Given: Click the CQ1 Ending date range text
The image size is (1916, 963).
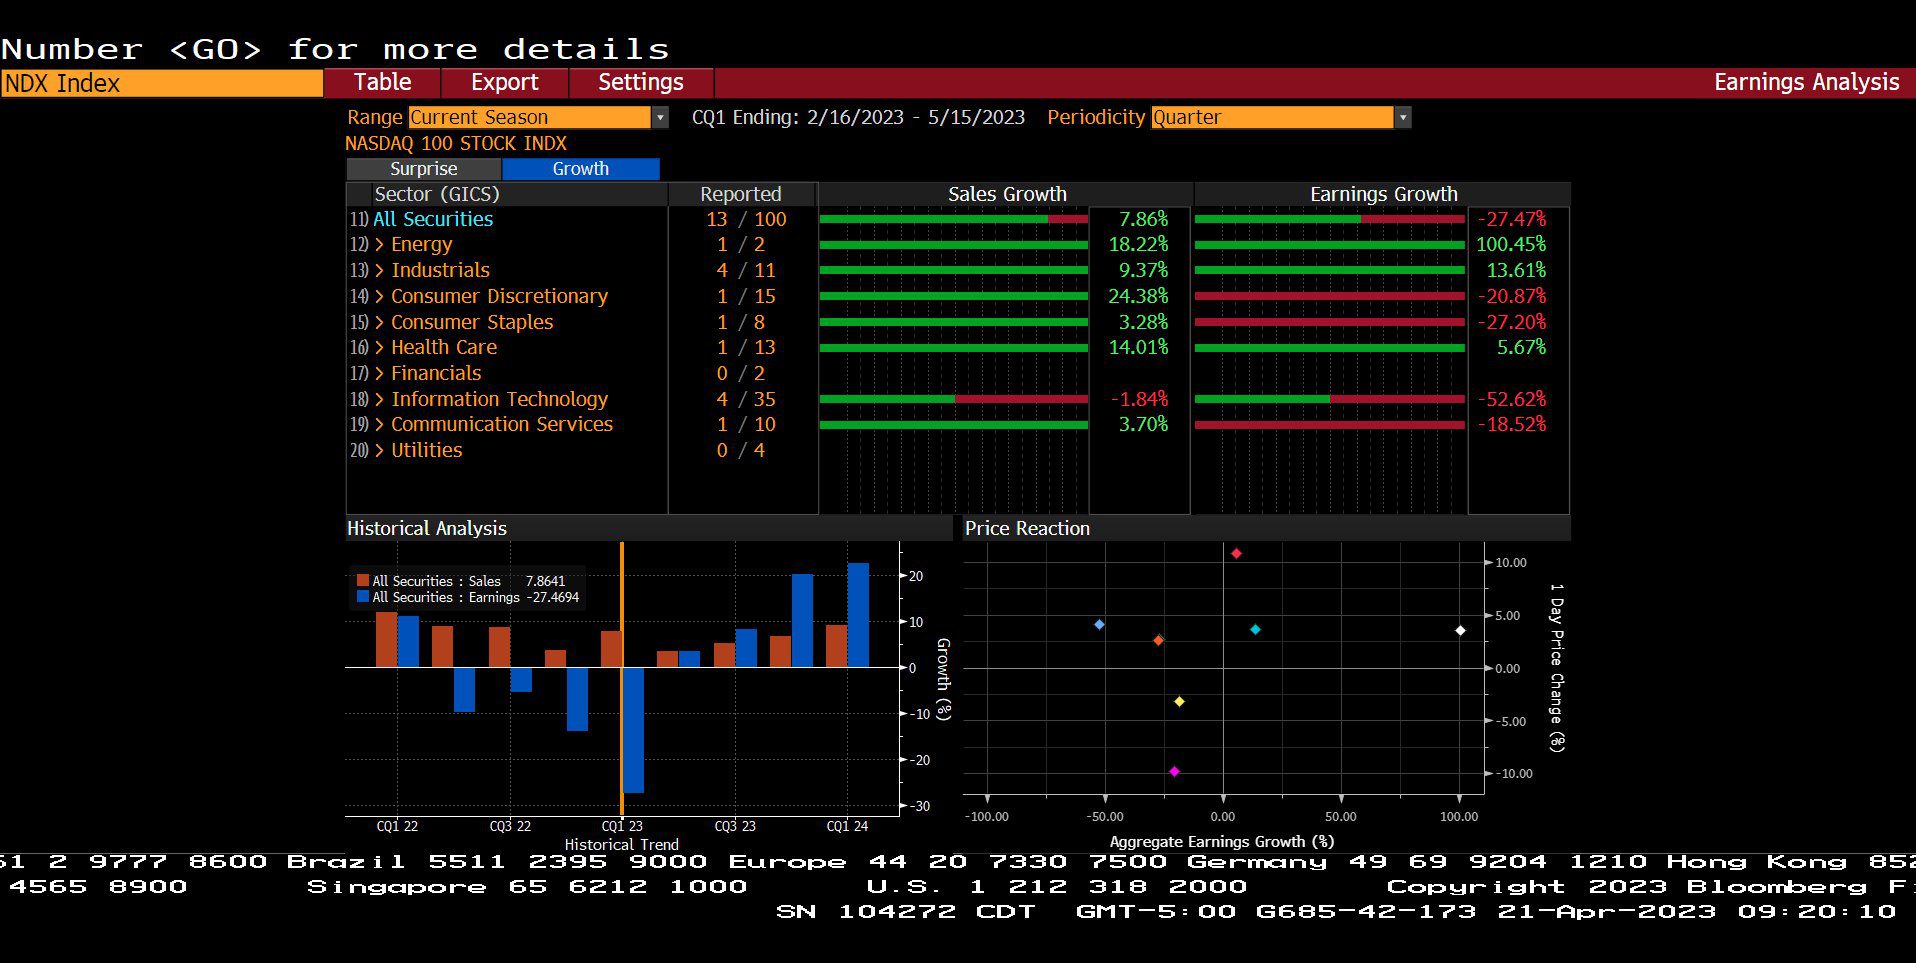Looking at the screenshot, I should [858, 117].
